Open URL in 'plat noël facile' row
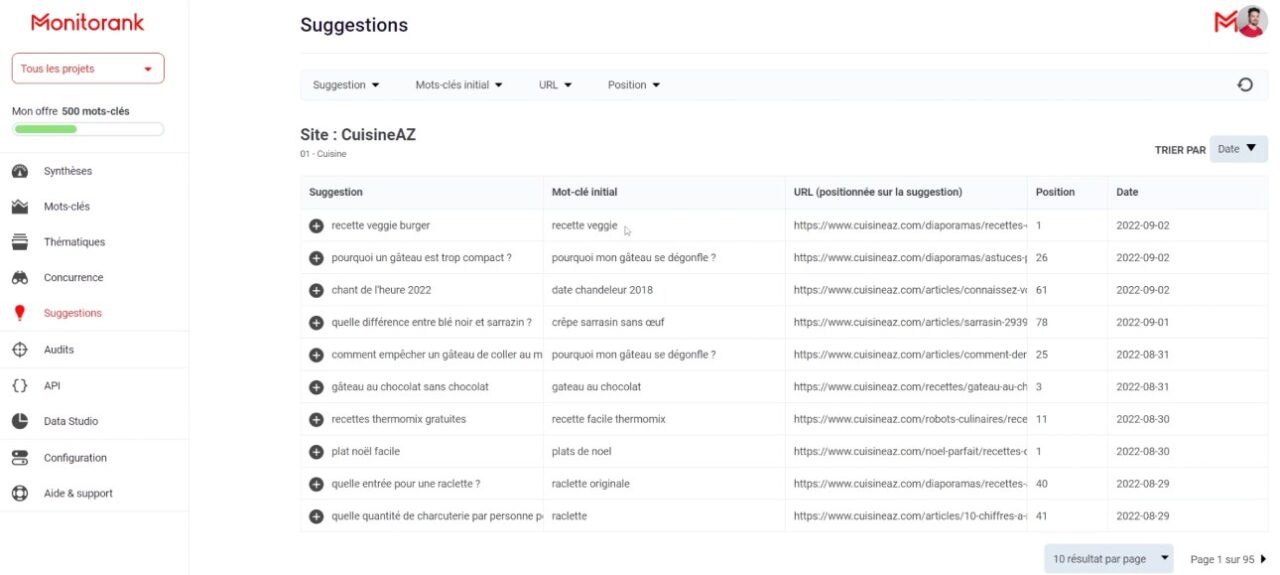The width and height of the screenshot is (1280, 575). tap(910, 452)
